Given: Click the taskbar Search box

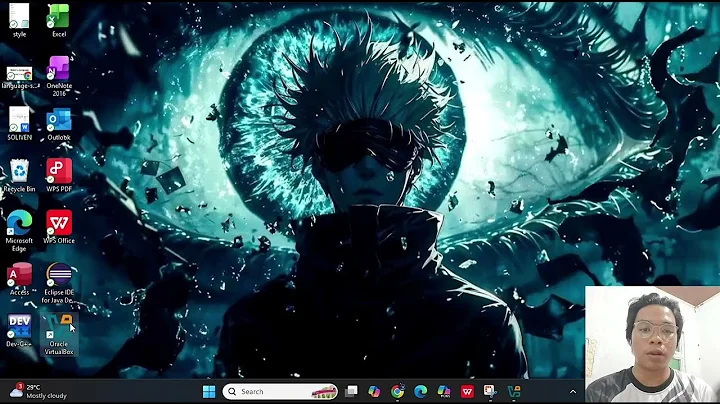Looking at the screenshot, I should [x=281, y=392].
